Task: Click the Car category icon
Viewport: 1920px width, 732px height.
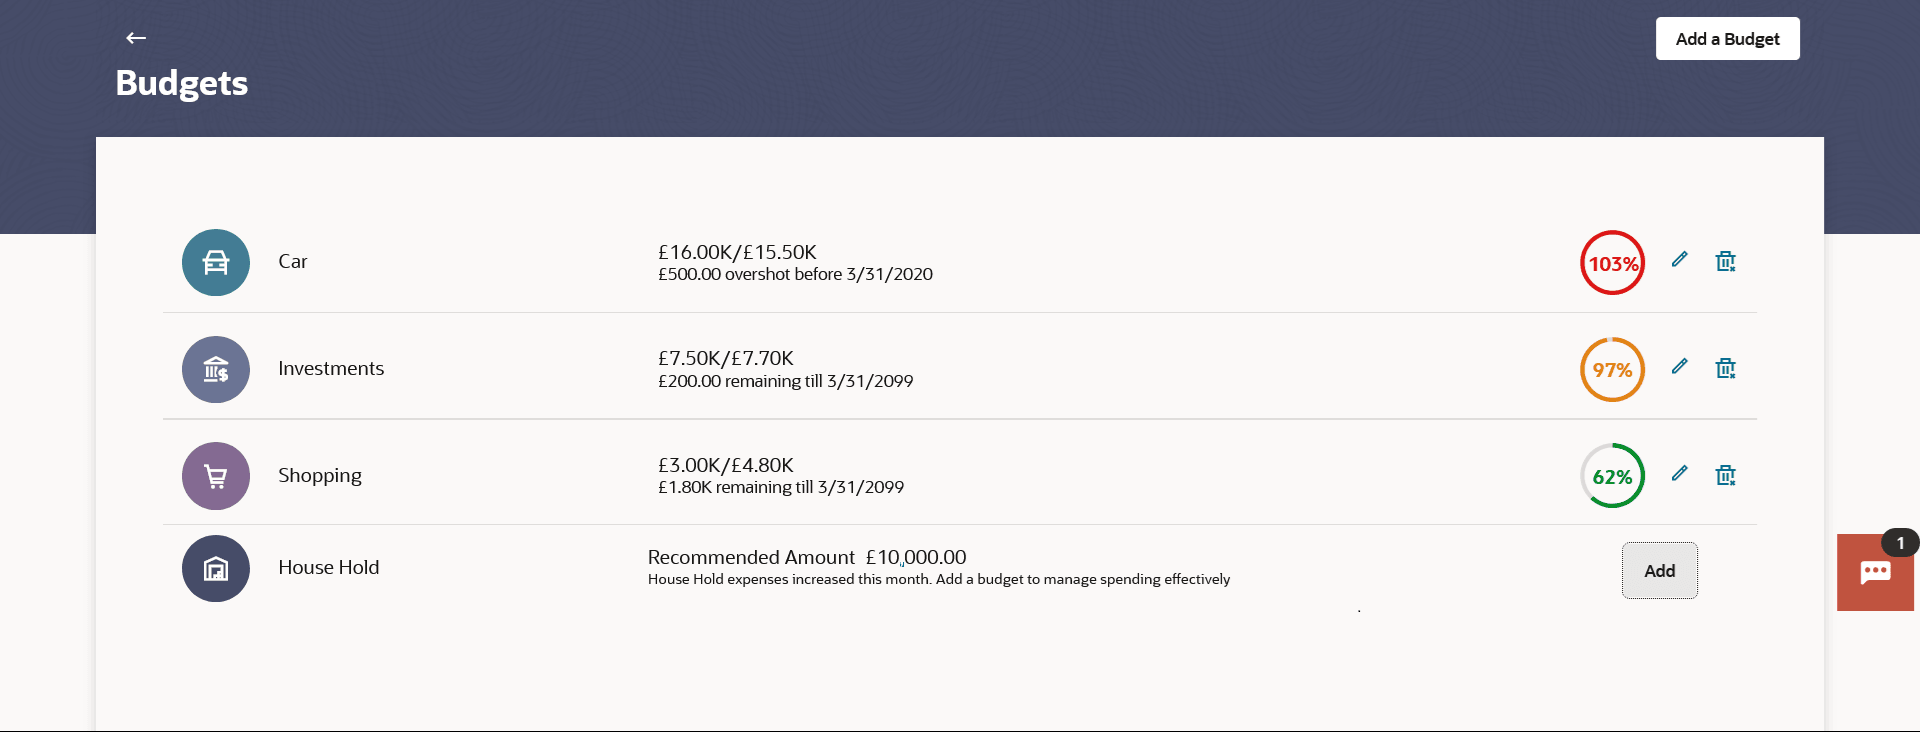Action: tap(216, 263)
